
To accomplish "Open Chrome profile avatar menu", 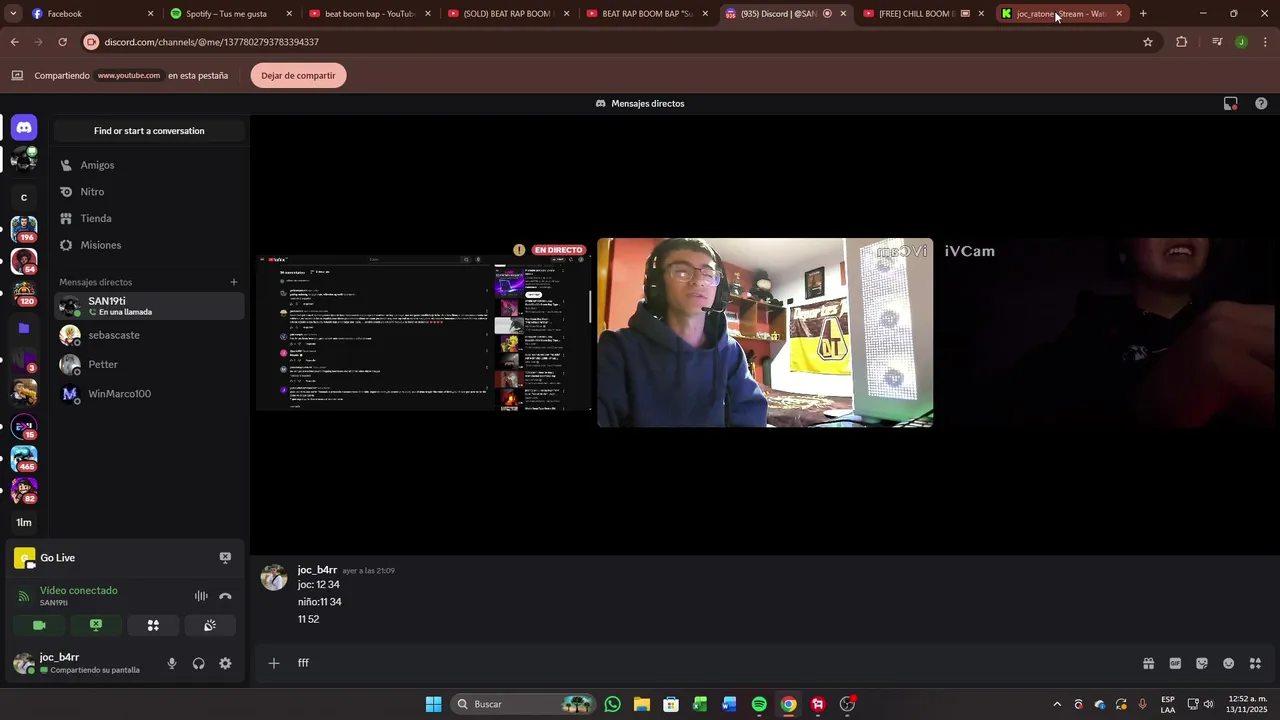I will (x=1241, y=42).
